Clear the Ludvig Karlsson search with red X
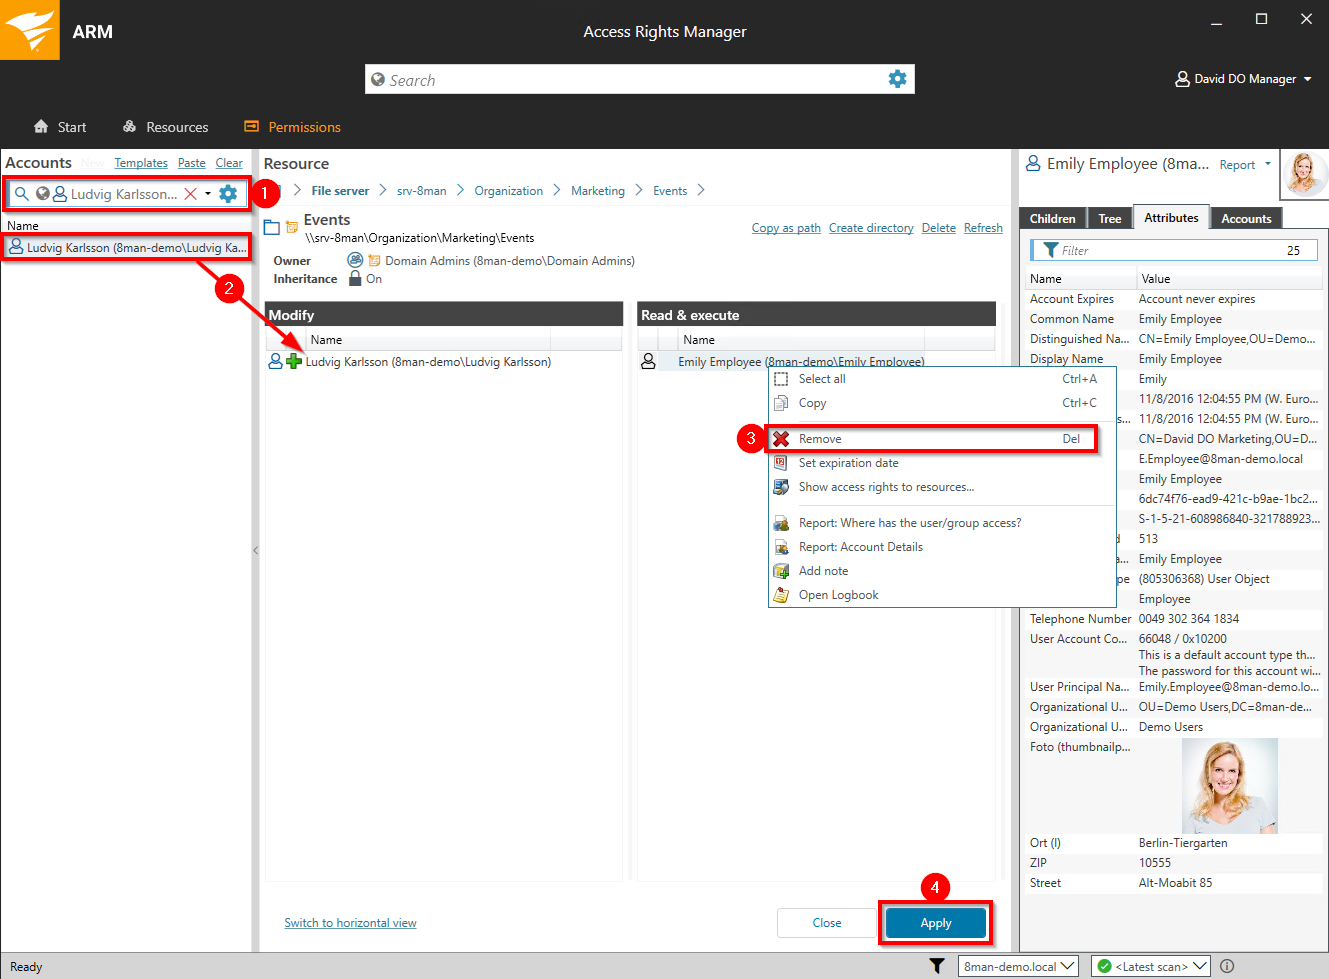 [x=190, y=194]
